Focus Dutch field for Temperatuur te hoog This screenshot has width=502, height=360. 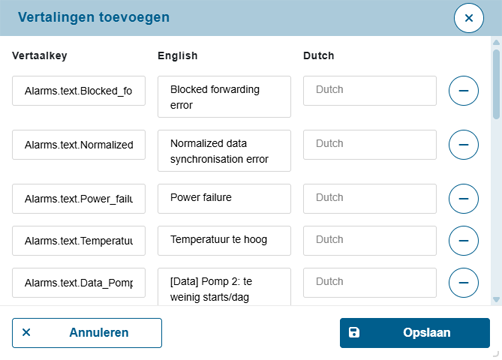click(370, 241)
